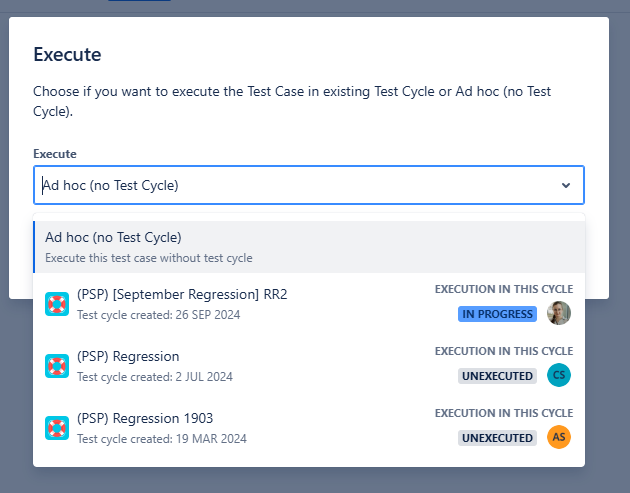Click the Execute dialog heading
The image size is (630, 493).
tap(67, 54)
